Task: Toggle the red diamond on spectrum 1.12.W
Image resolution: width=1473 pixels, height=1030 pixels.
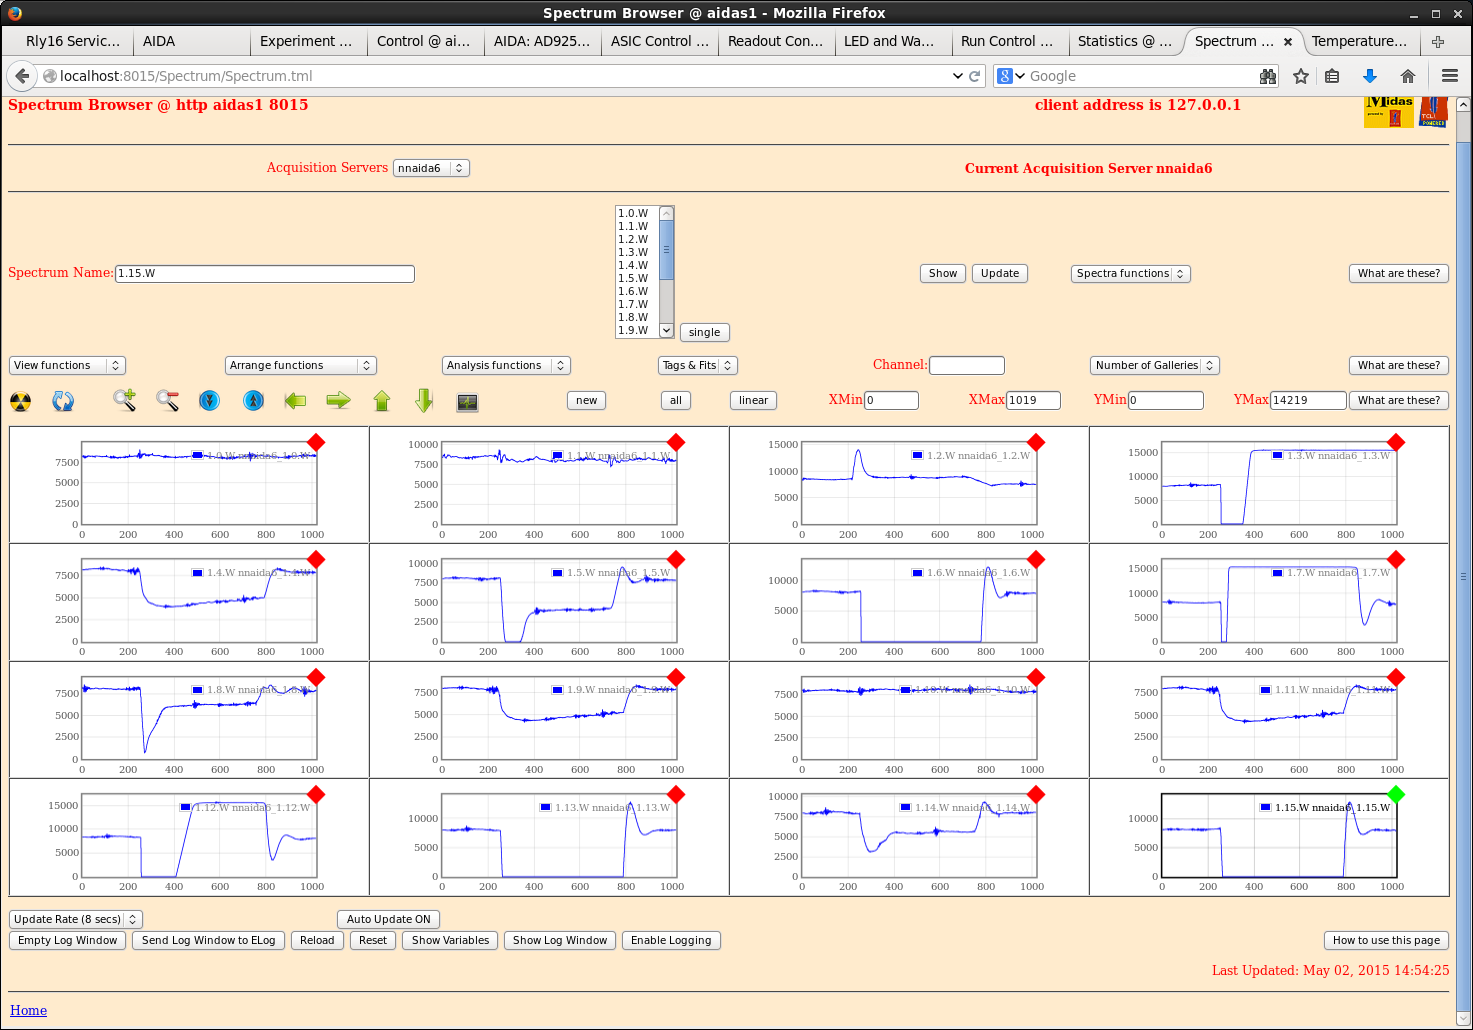Action: [316, 794]
